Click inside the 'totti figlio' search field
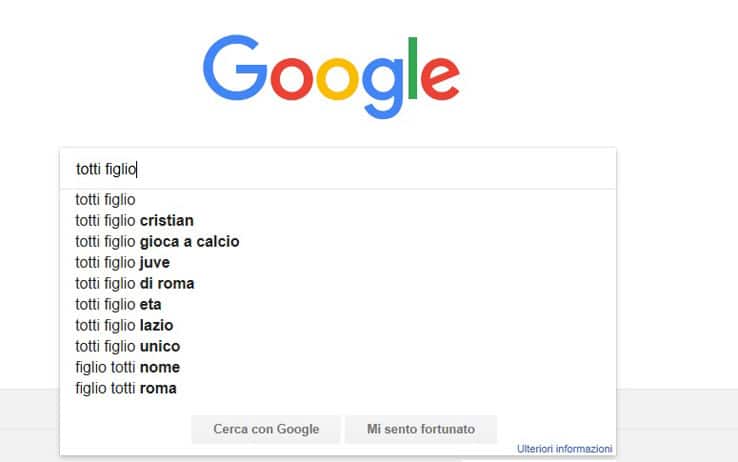The width and height of the screenshot is (738, 462). (338, 169)
